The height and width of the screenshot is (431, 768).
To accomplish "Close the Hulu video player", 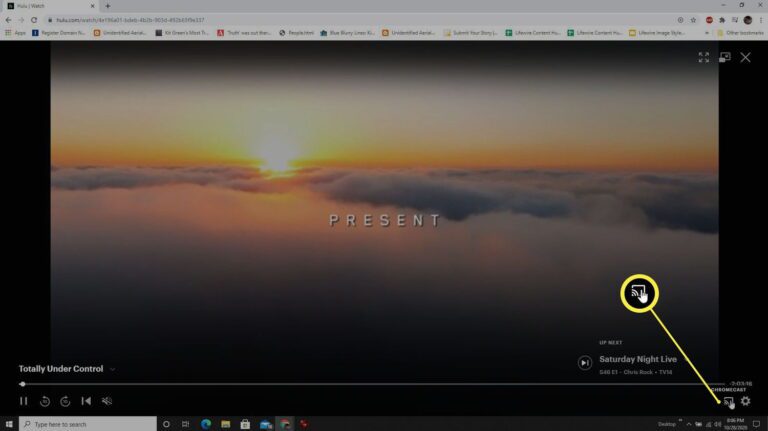I will [x=745, y=57].
